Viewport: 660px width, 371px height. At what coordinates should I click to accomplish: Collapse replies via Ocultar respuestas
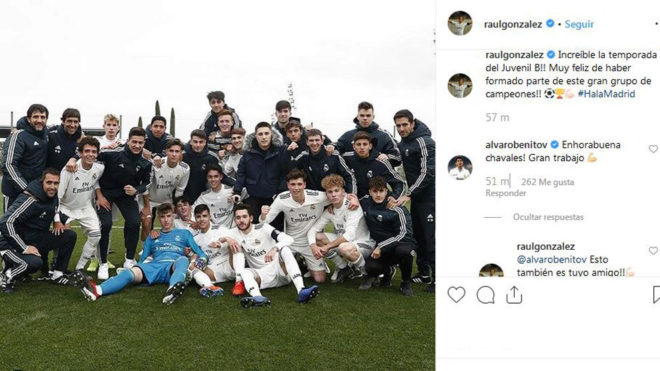pos(548,217)
